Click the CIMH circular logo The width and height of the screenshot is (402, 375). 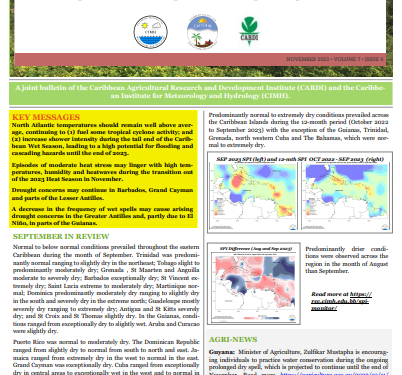(150, 32)
